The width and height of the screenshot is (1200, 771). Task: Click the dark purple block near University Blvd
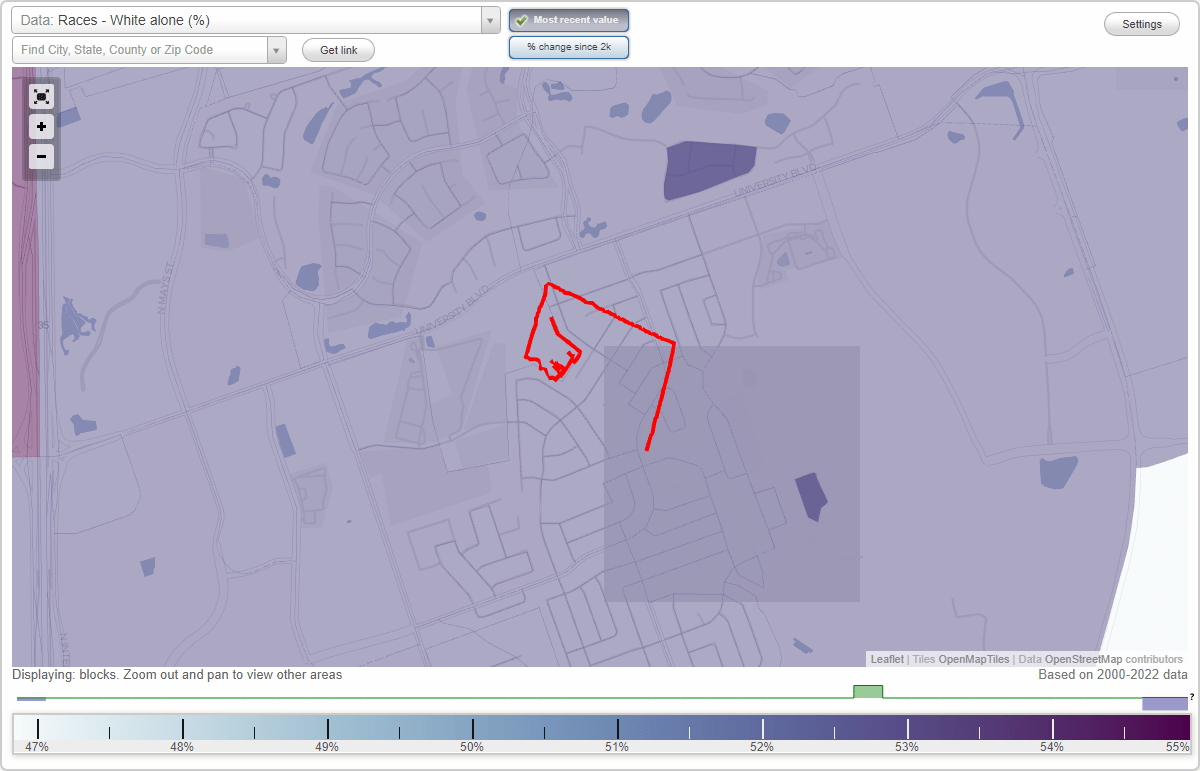(711, 170)
